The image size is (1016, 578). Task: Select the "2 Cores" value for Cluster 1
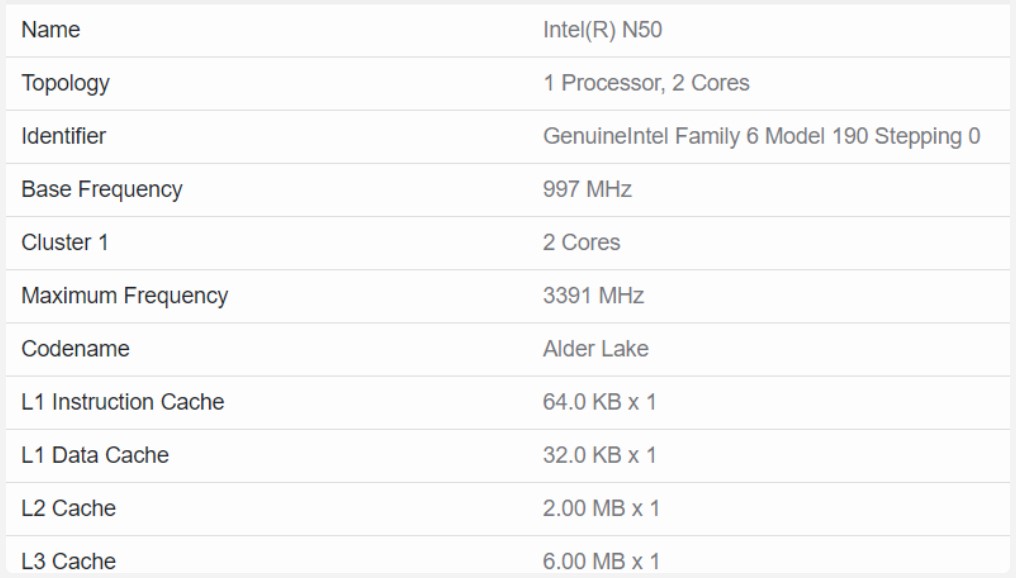pyautogui.click(x=581, y=242)
